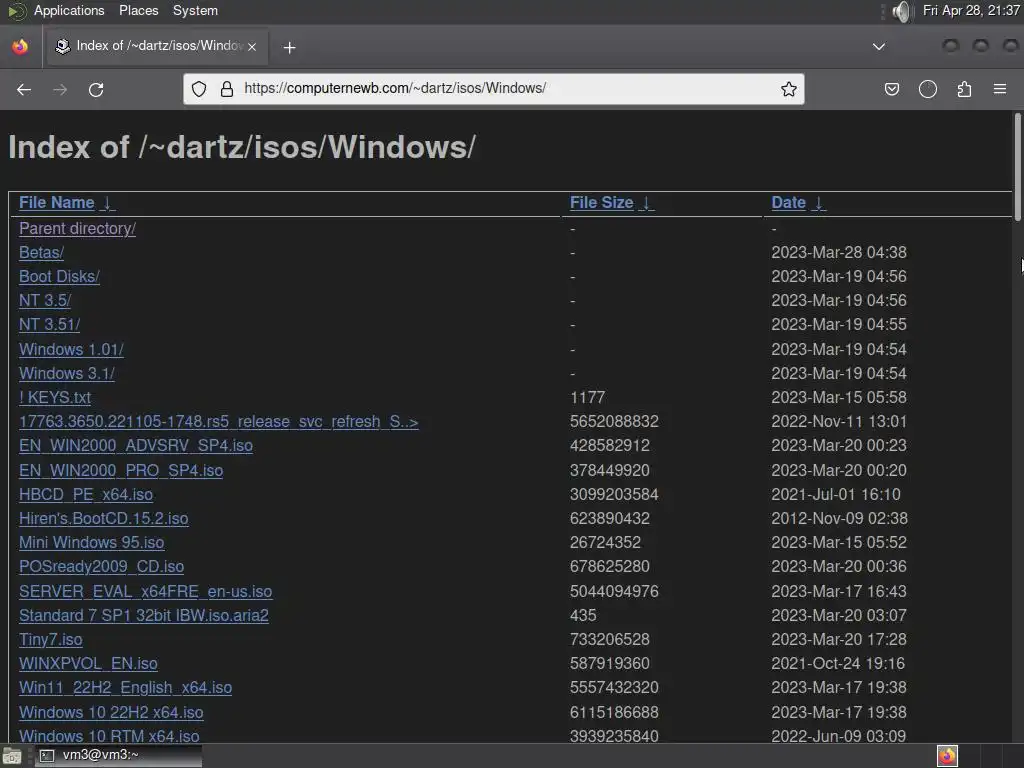Save page to Pocket icon

pos(891,89)
